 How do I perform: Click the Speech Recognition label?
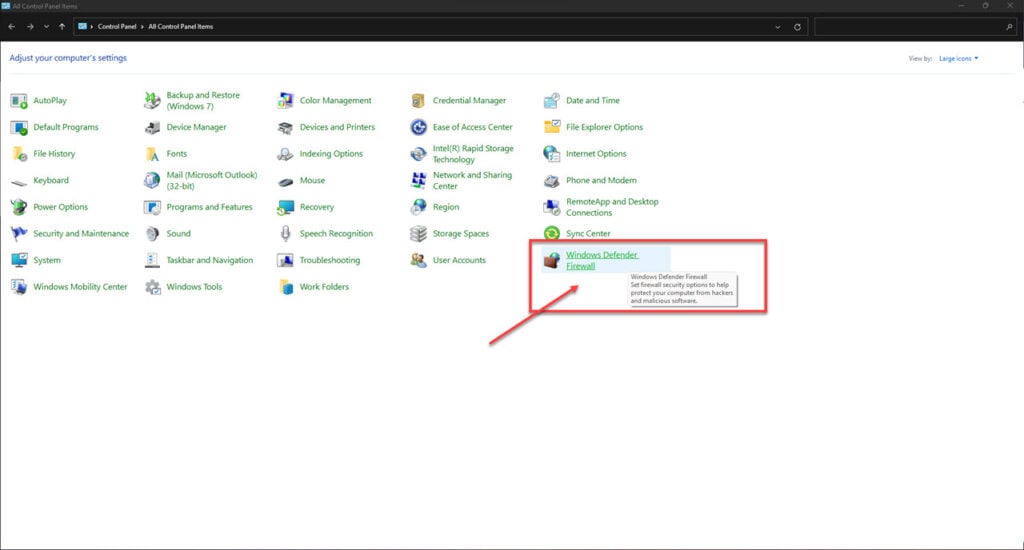(336, 234)
